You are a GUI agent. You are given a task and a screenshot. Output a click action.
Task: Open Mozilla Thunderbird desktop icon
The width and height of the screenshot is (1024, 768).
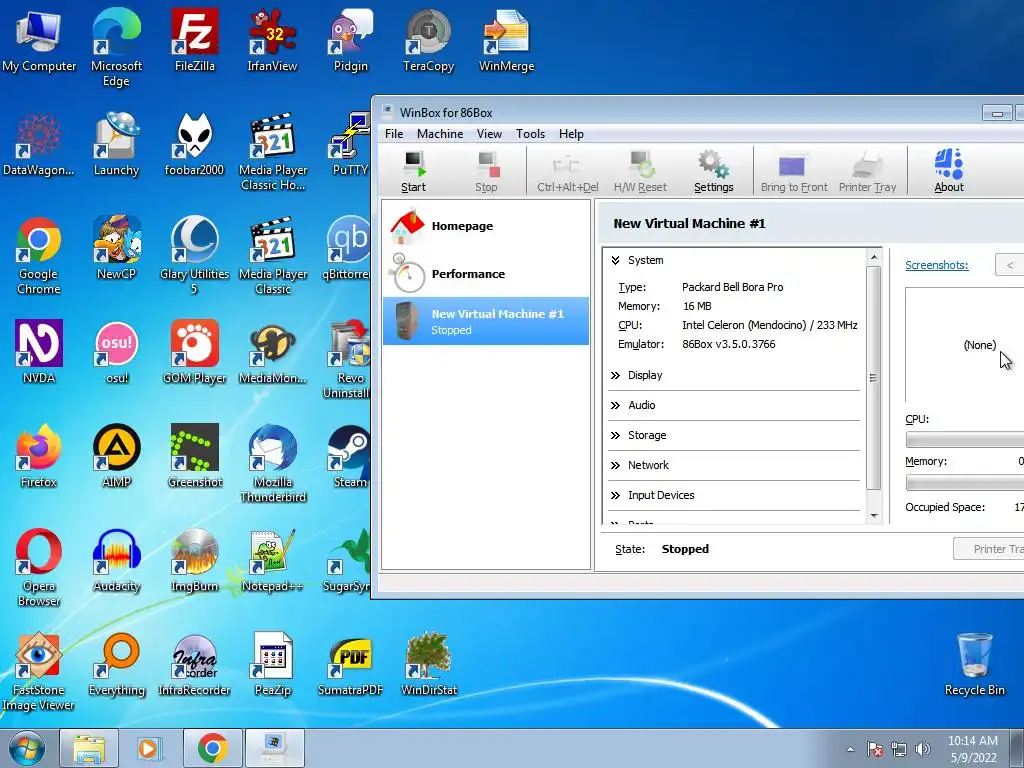pos(273,462)
